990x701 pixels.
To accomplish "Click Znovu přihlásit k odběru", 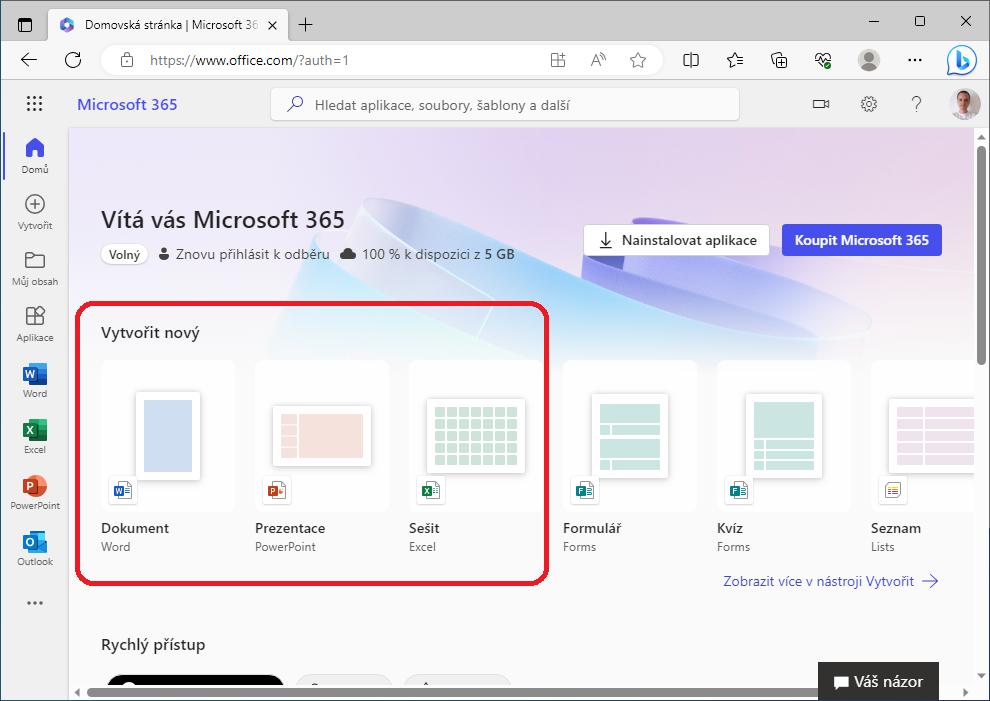I will pyautogui.click(x=244, y=255).
